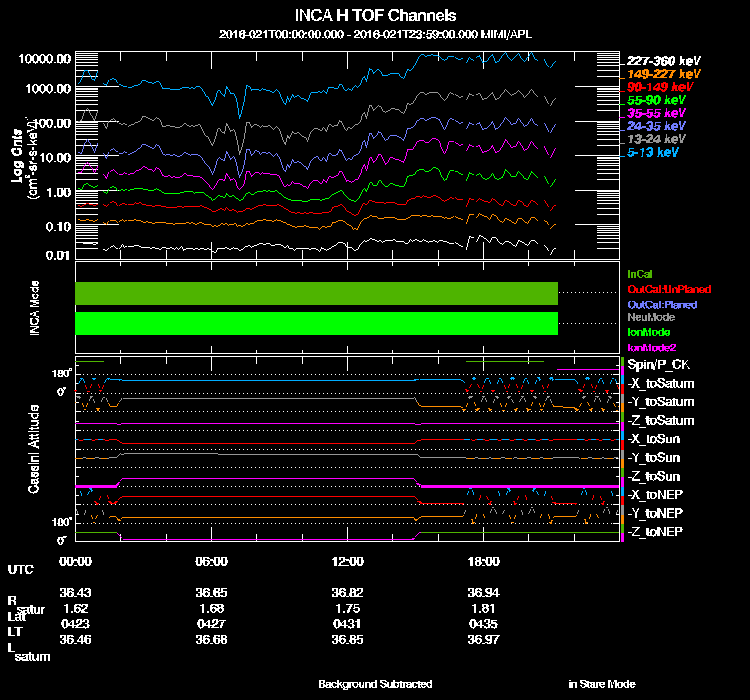Click the 06:00 UTC time tick label

212,562
